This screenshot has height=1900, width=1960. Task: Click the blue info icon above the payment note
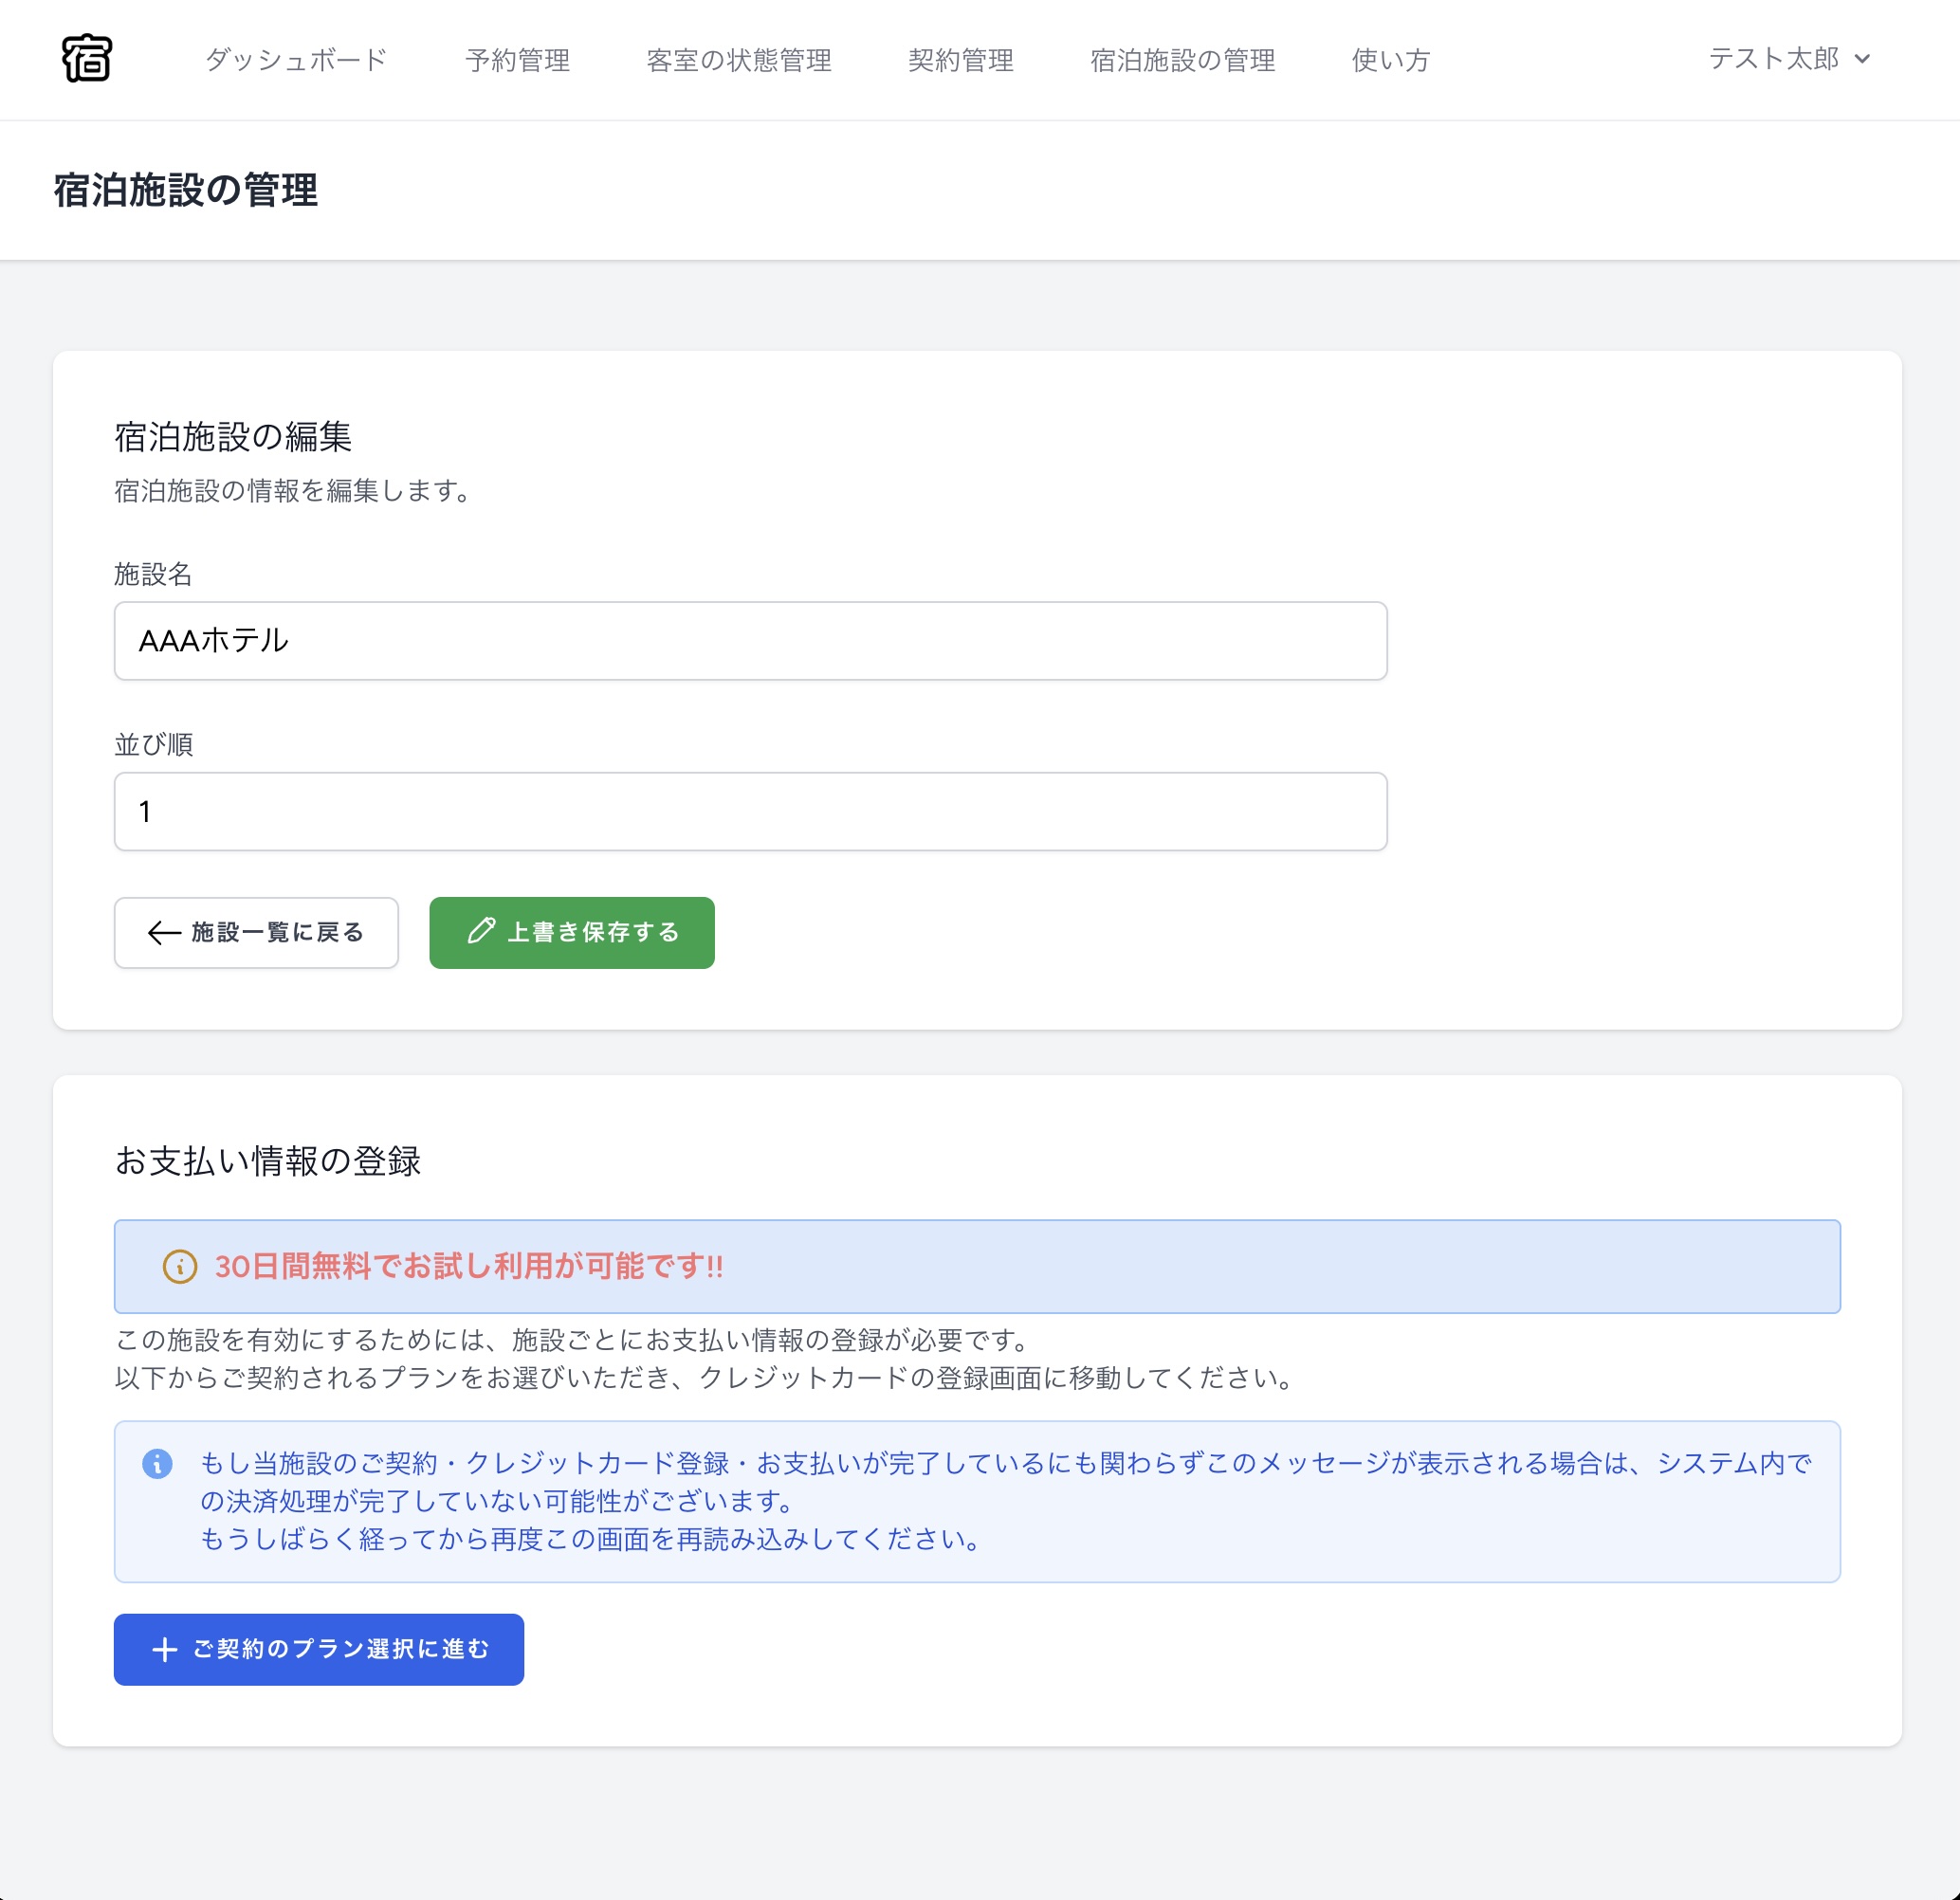click(161, 1463)
